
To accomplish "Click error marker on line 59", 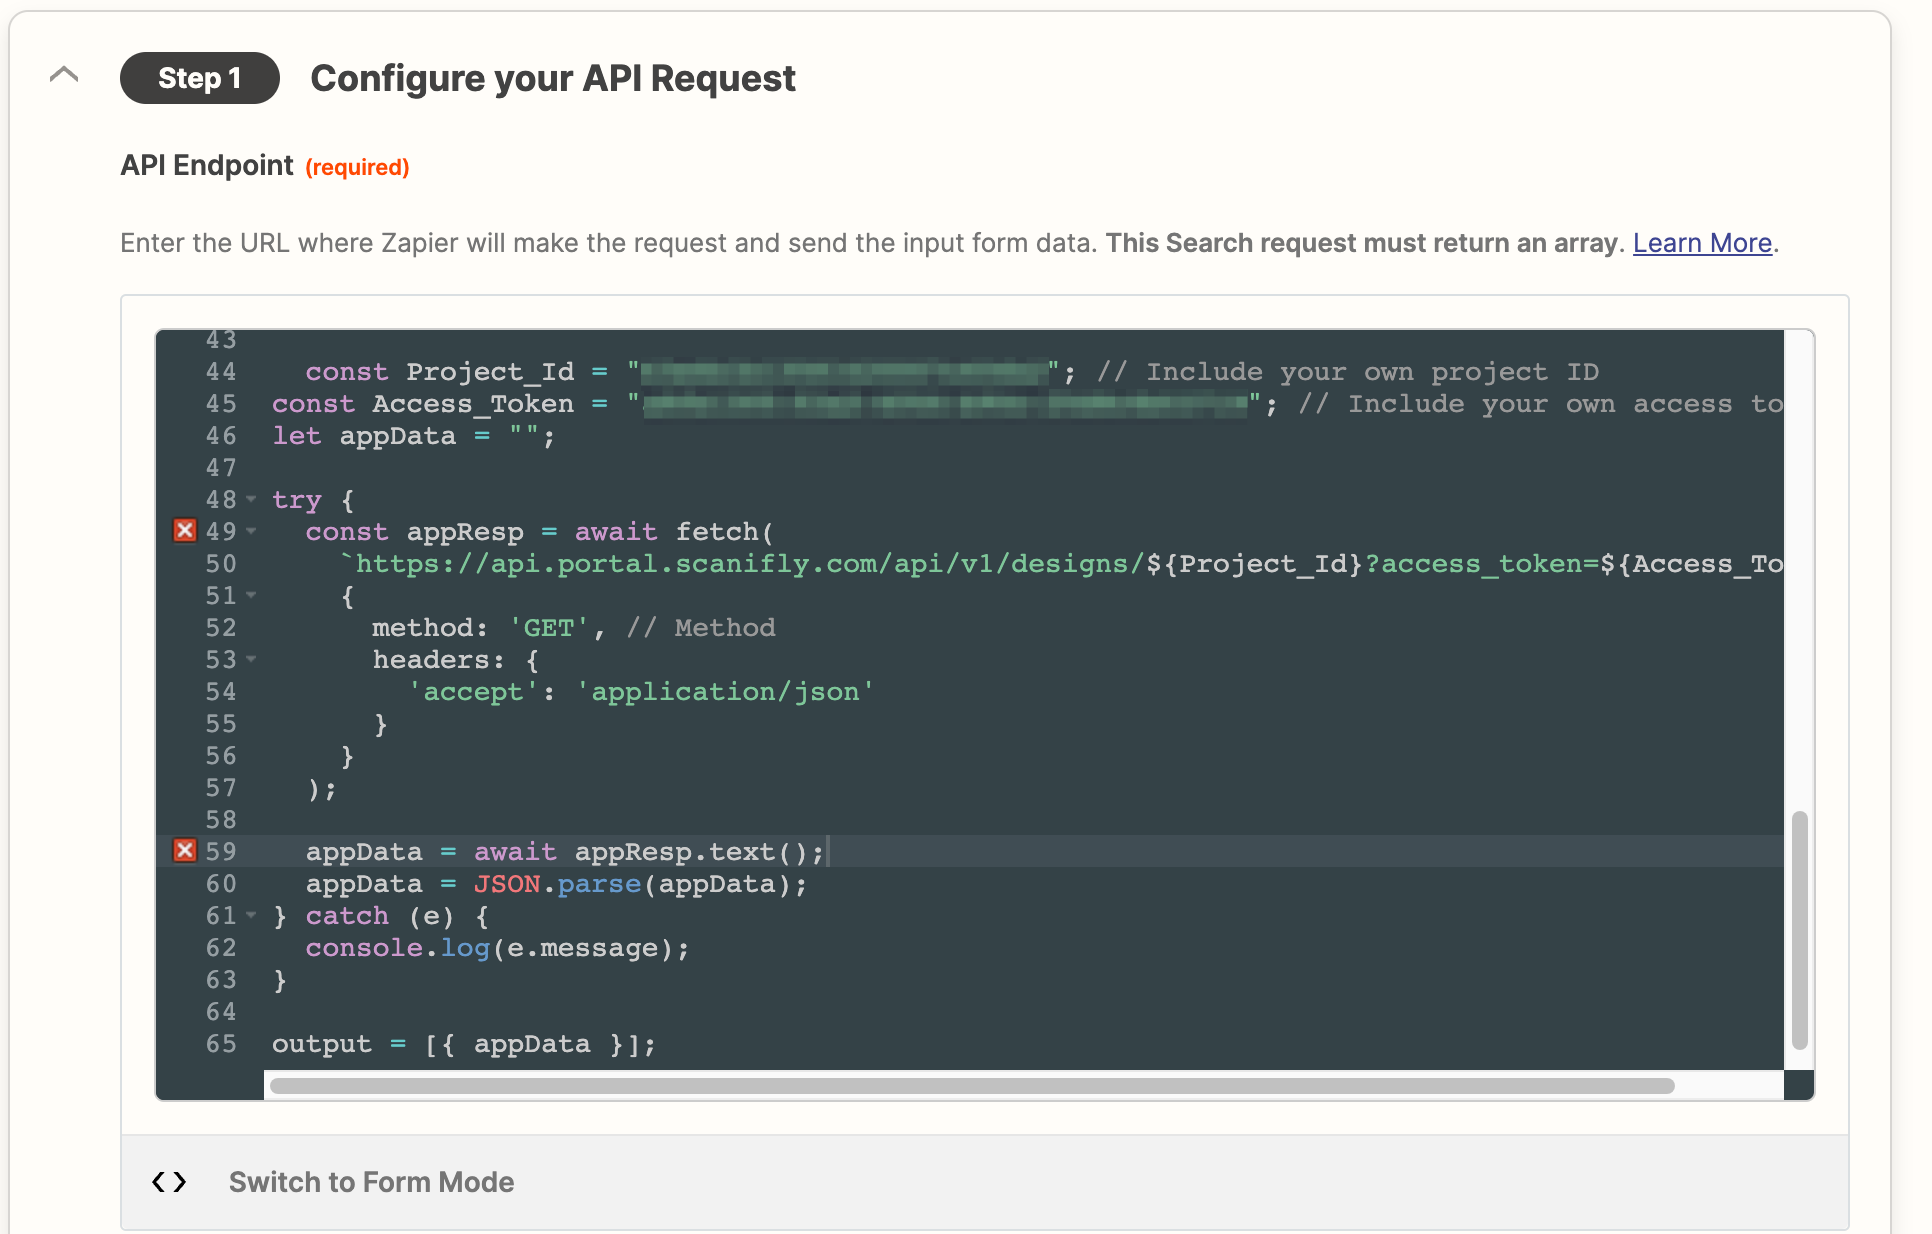I will click(185, 850).
